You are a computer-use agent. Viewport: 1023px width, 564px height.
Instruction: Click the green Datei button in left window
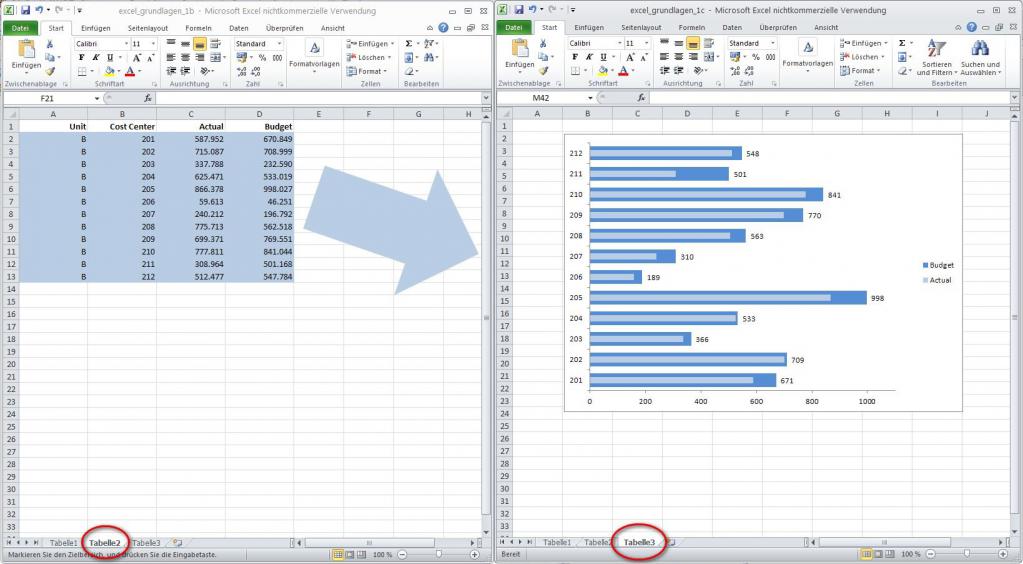[19, 27]
